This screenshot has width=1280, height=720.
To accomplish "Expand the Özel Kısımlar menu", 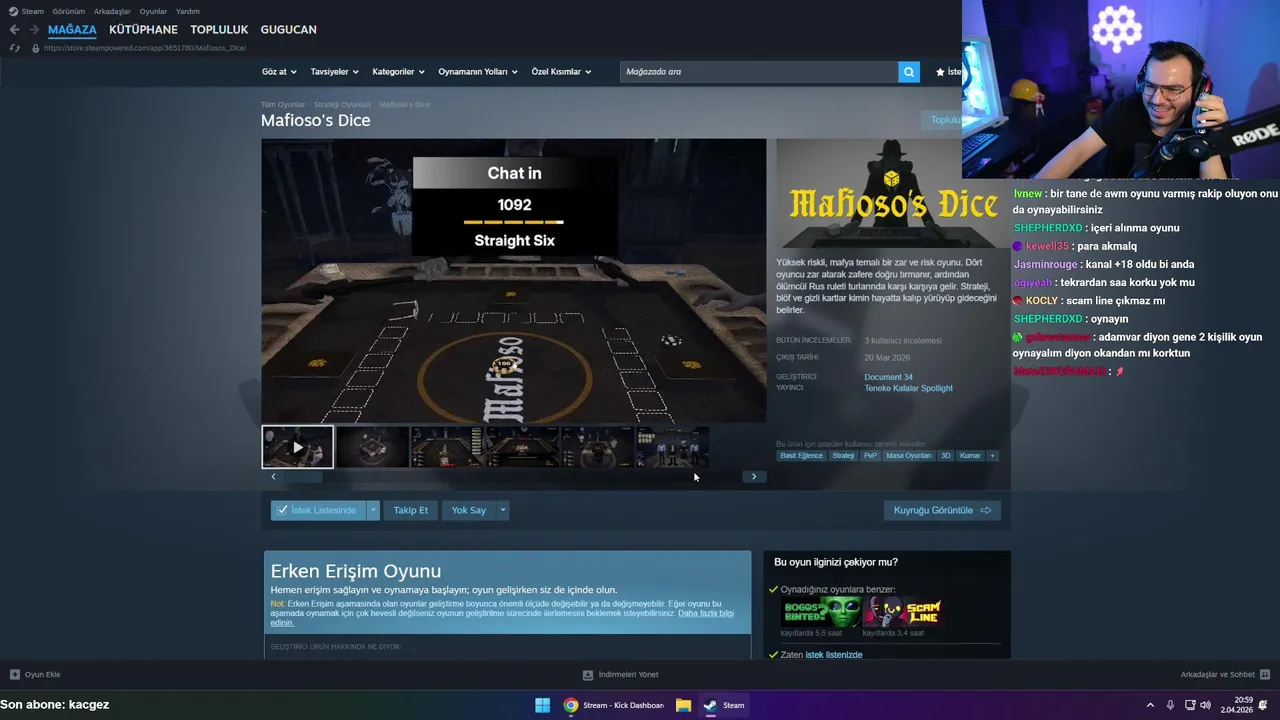I will (x=561, y=72).
